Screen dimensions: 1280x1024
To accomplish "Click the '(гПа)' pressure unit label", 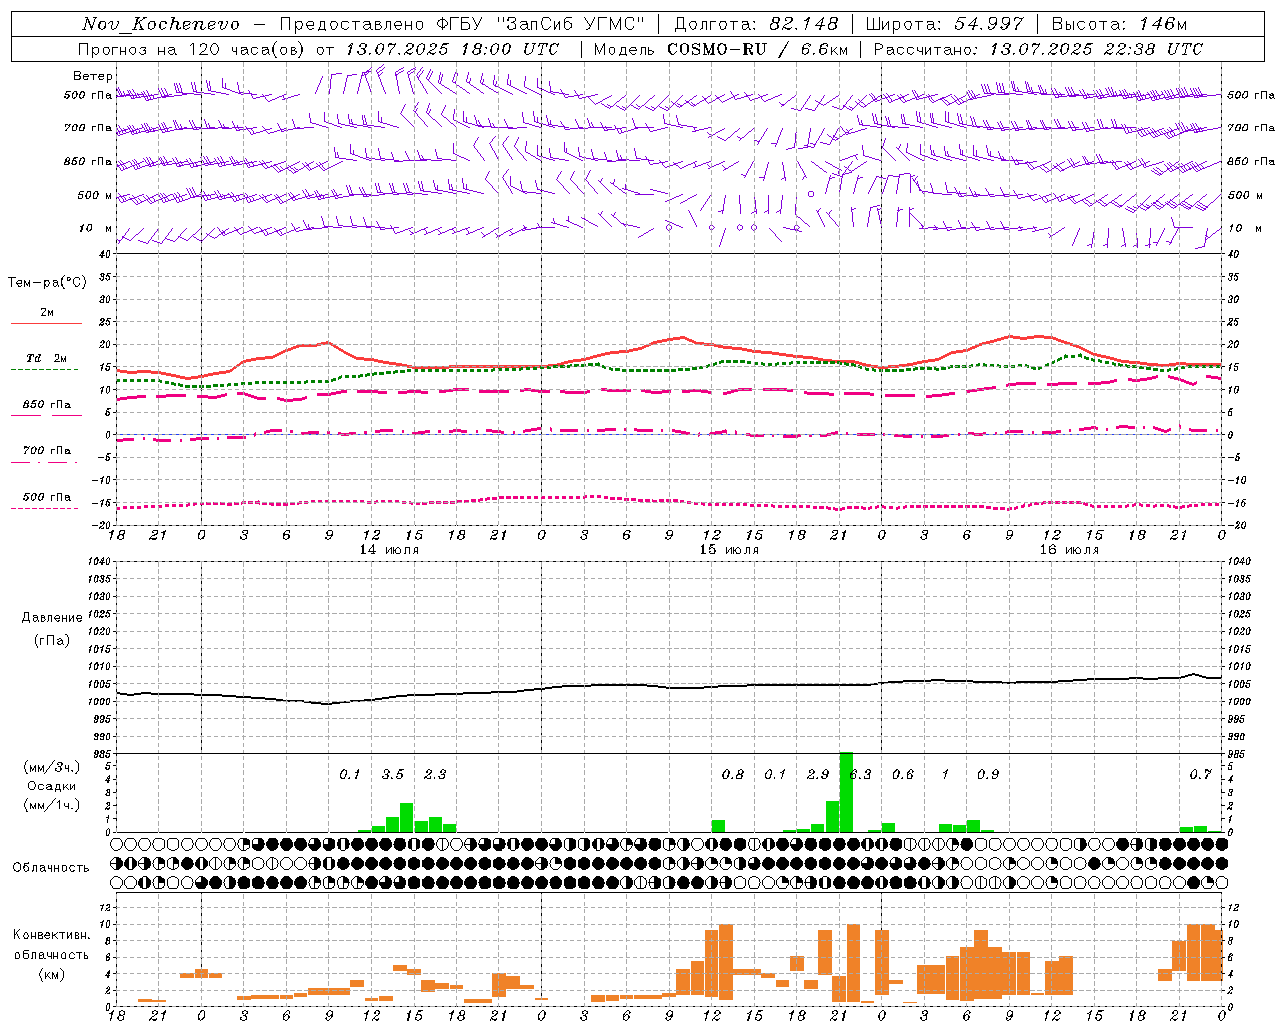I will [x=52, y=640].
